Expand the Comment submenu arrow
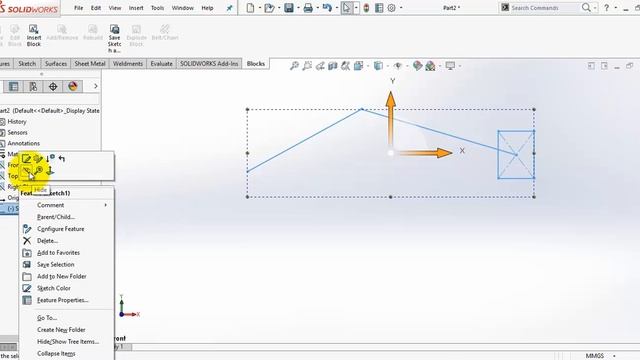Screen dimensions: 640x360 click(x=106, y=205)
